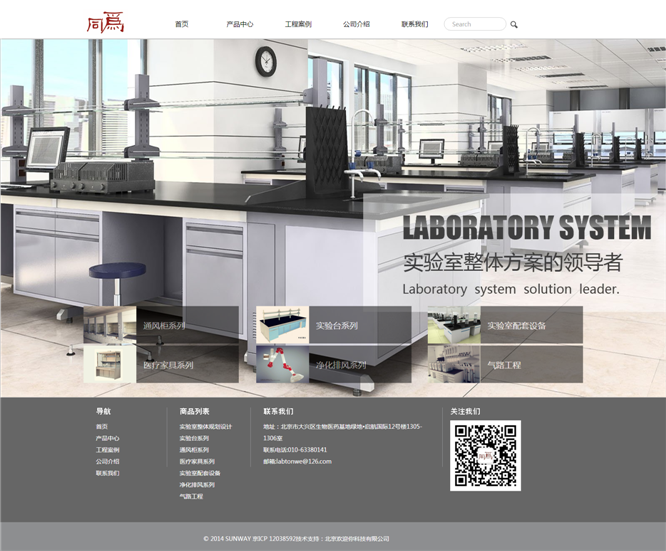The width and height of the screenshot is (666, 551).
Task: Open 产品中心 in top navigation bar
Action: [x=240, y=24]
